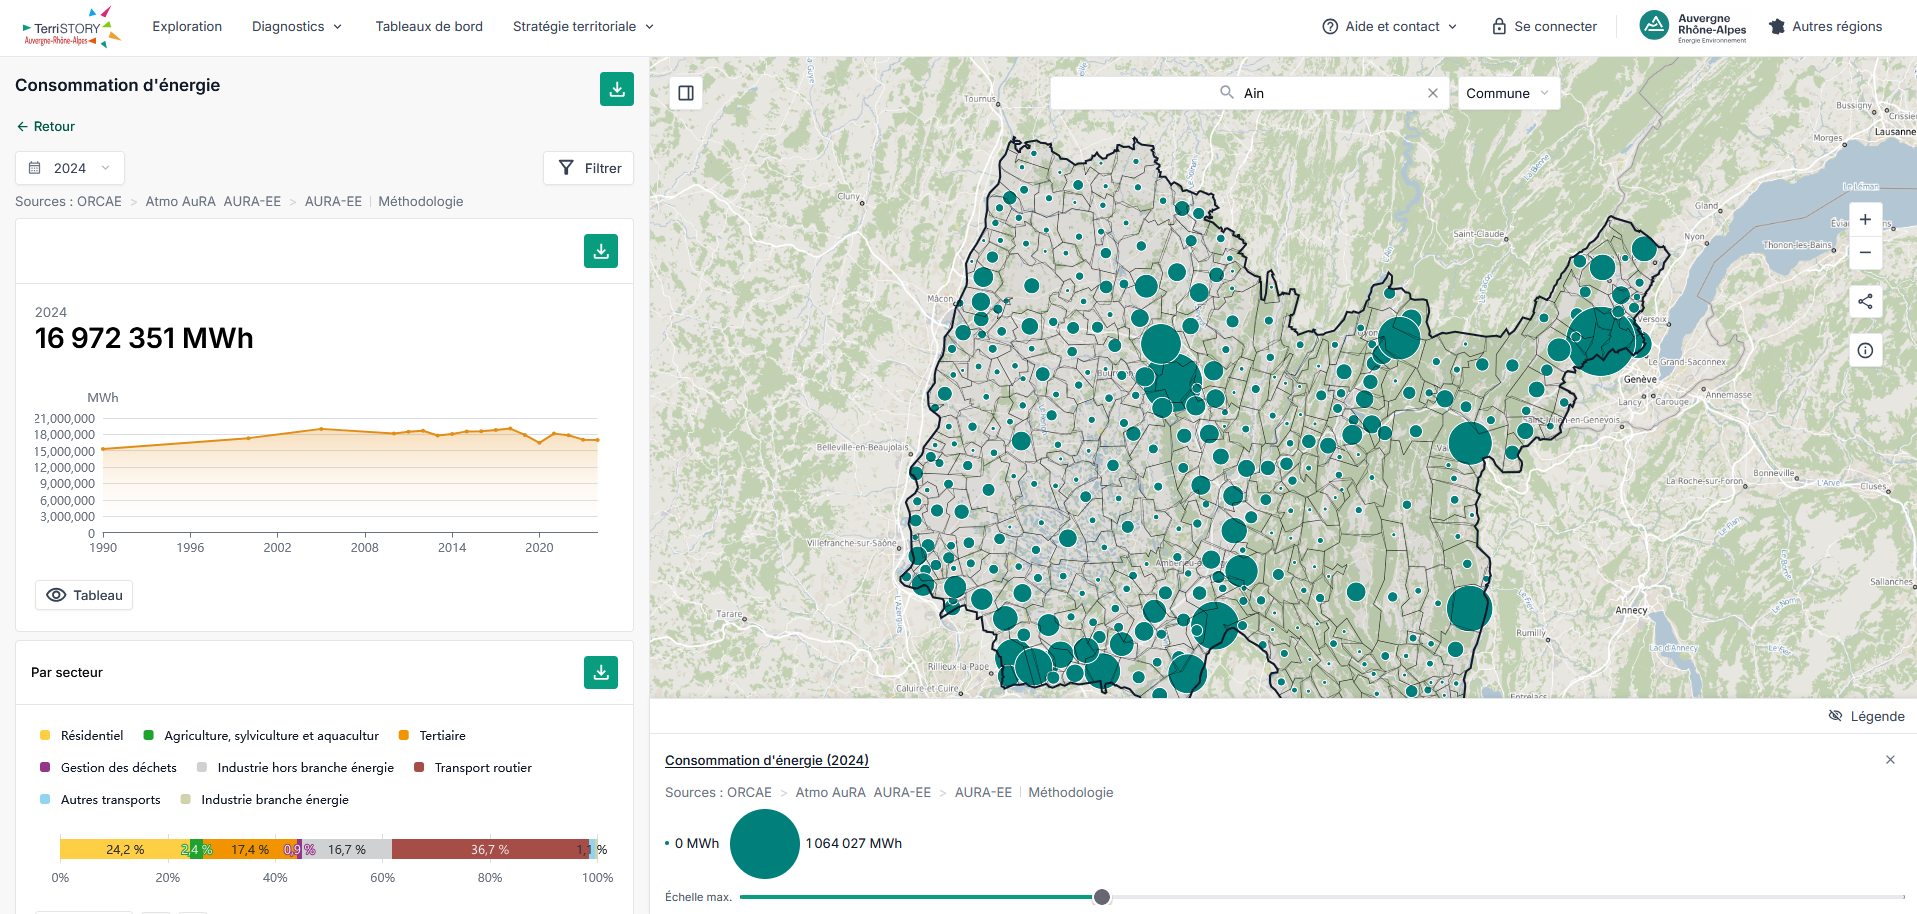This screenshot has height=914, width=1917.
Task: Open the map information icon
Action: [x=1865, y=350]
